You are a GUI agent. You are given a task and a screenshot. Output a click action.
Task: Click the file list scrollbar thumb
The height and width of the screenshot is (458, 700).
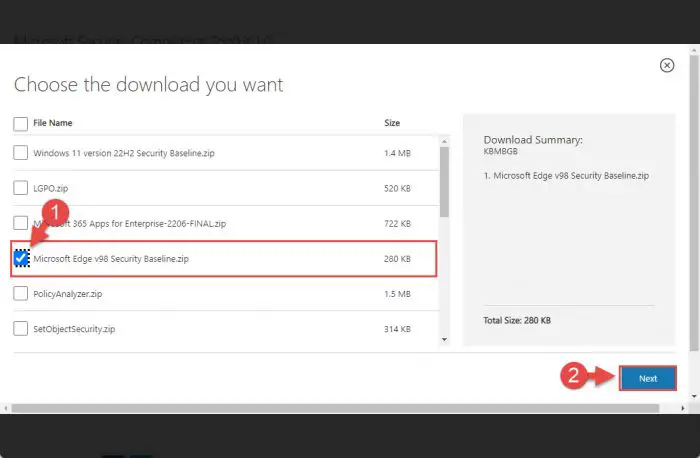444,182
